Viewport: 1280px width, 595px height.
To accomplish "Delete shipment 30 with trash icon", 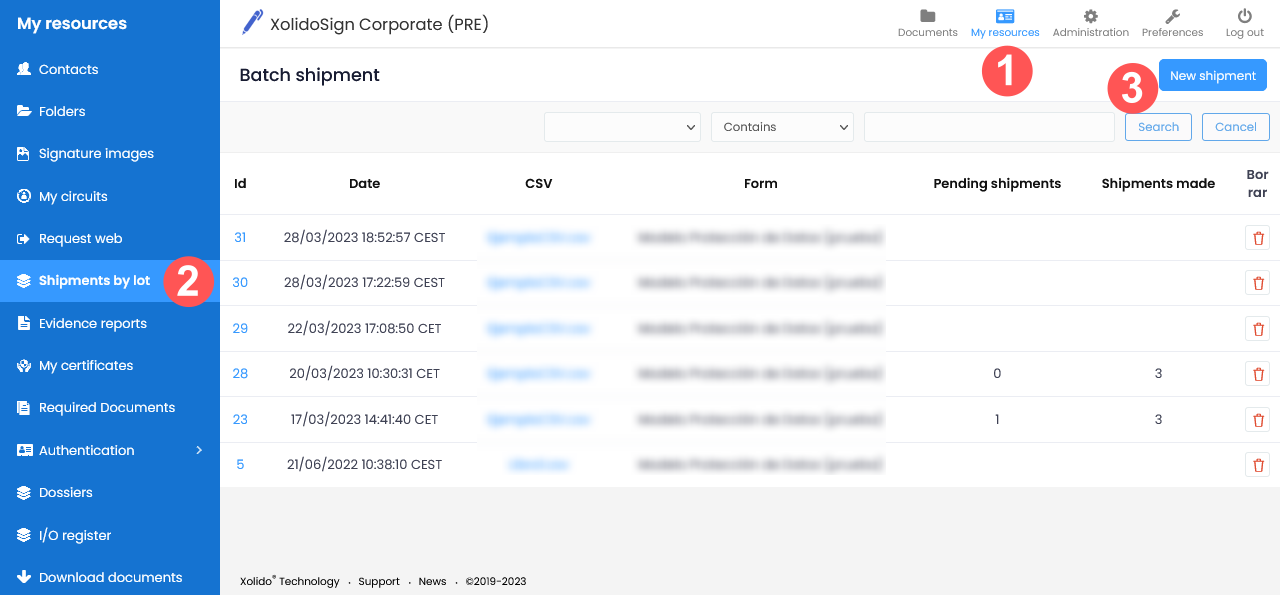I will pyautogui.click(x=1258, y=283).
